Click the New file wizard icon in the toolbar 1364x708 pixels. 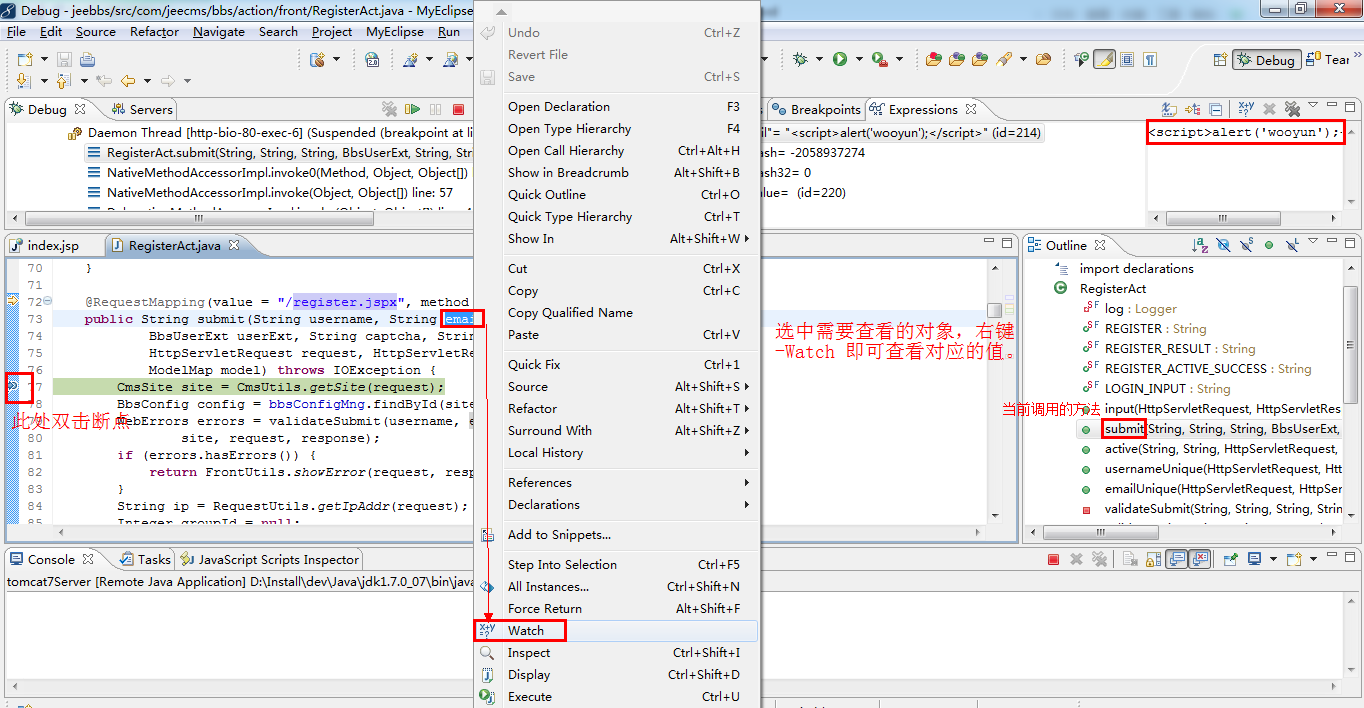click(23, 60)
